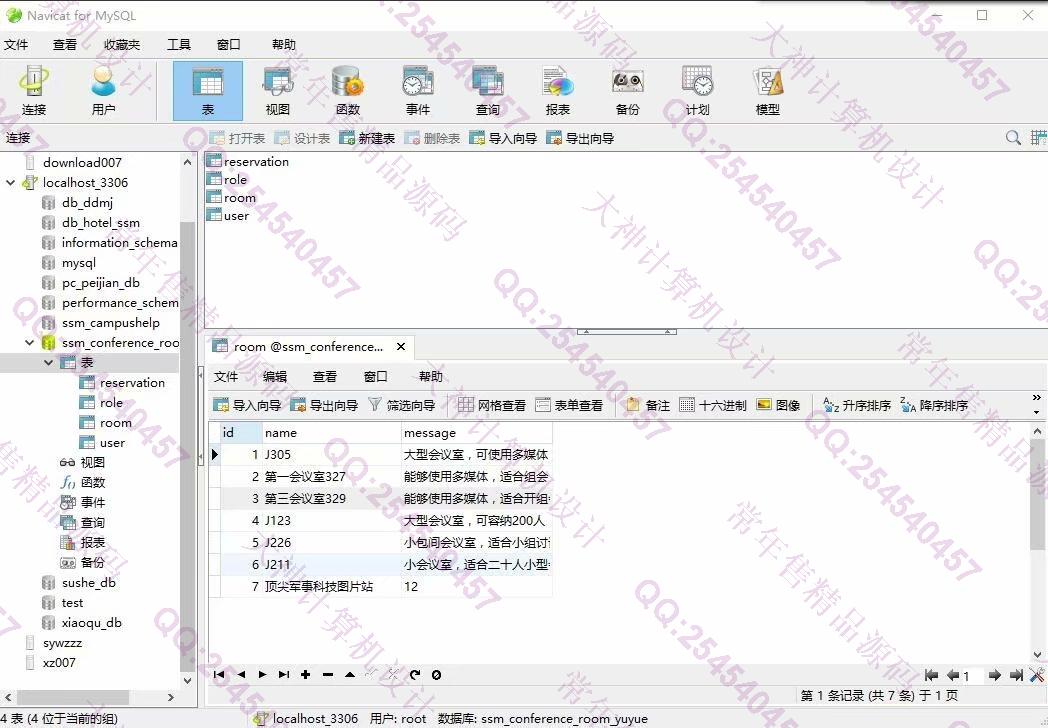Screen dimensions: 1048x728
Task: Open the 用户 (User) management icon
Action: click(103, 90)
